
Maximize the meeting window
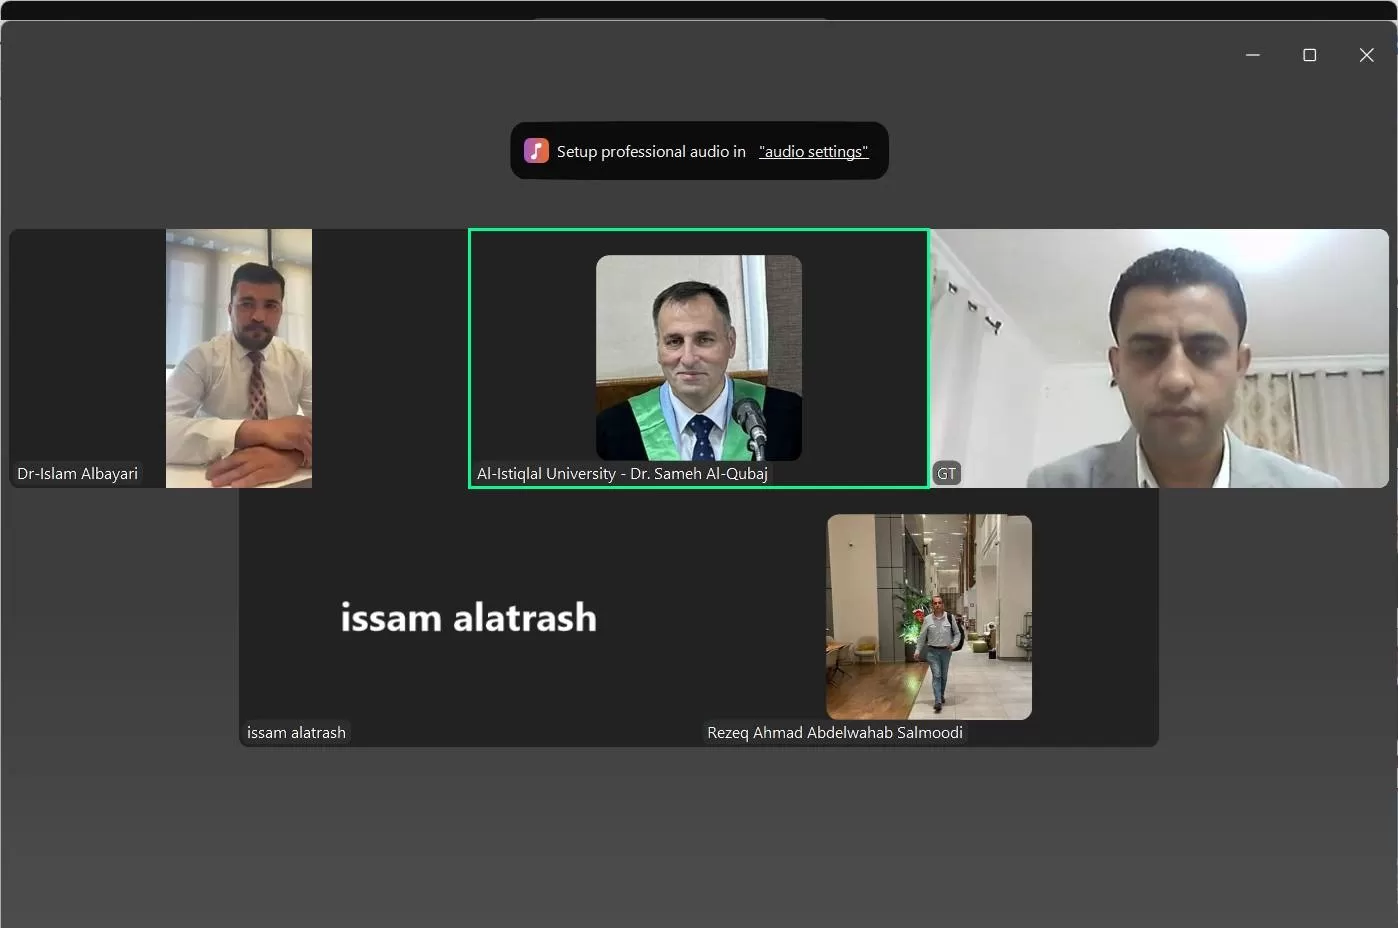coord(1309,55)
